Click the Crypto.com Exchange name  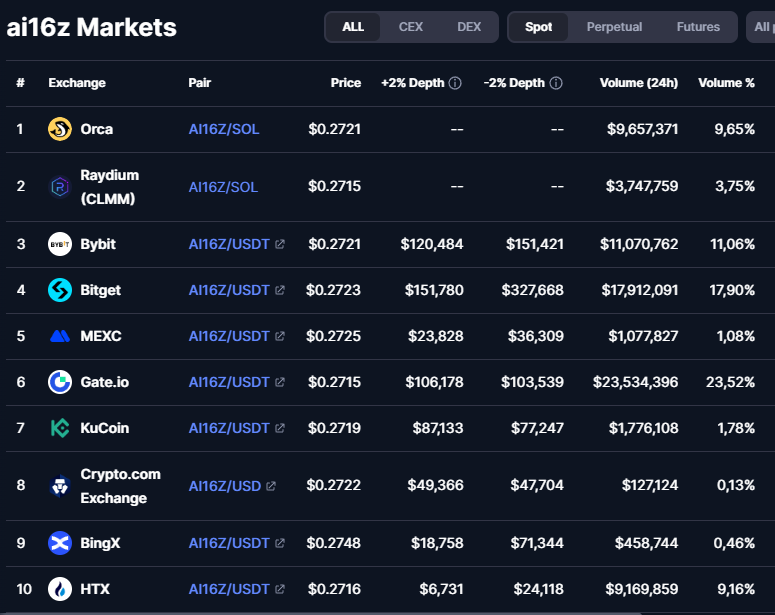pyautogui.click(x=121, y=486)
